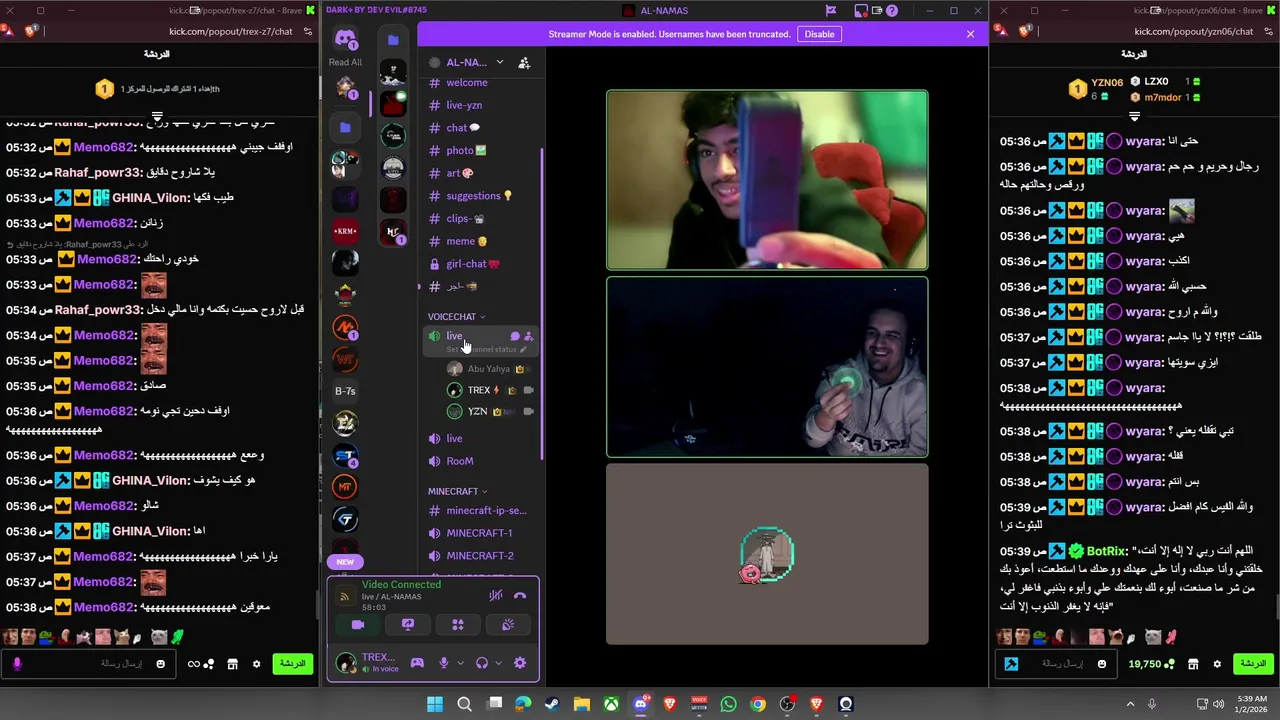1280x720 pixels.
Task: Invite people to AL-NAMAS server
Action: tap(524, 63)
